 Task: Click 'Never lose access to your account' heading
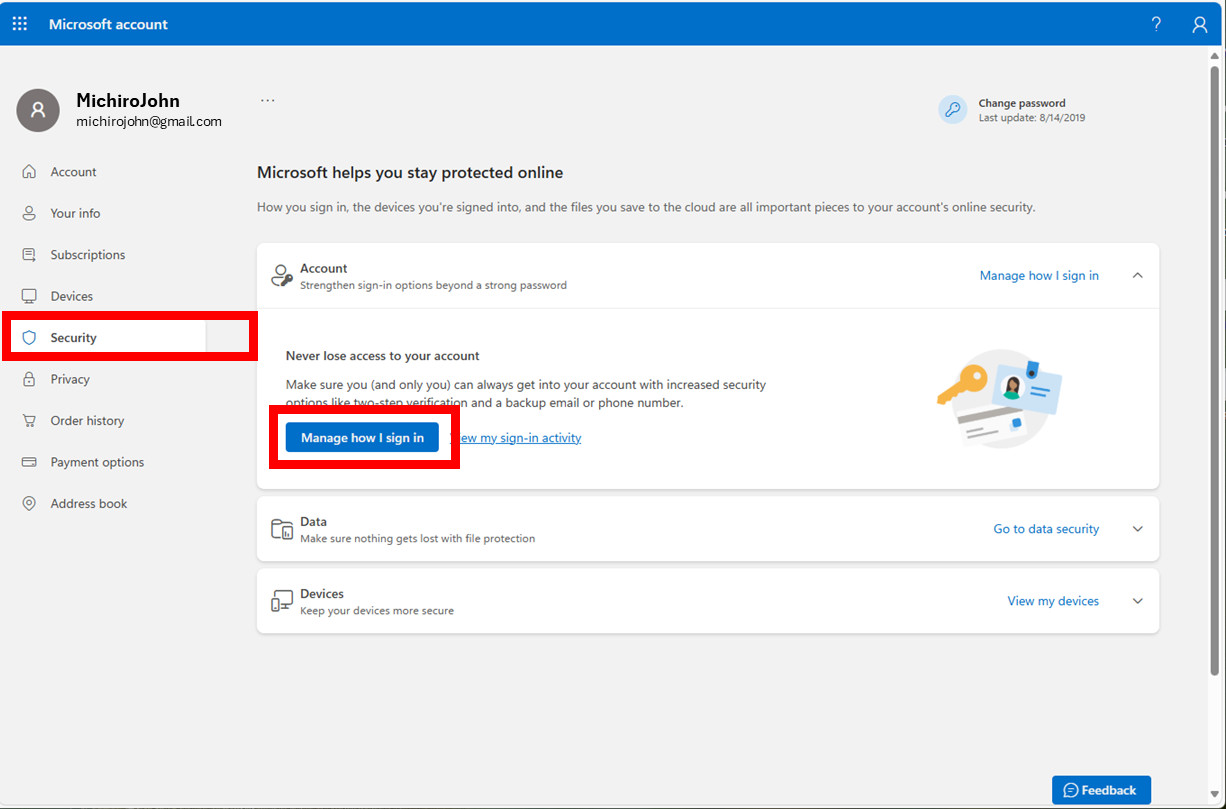[x=383, y=356]
